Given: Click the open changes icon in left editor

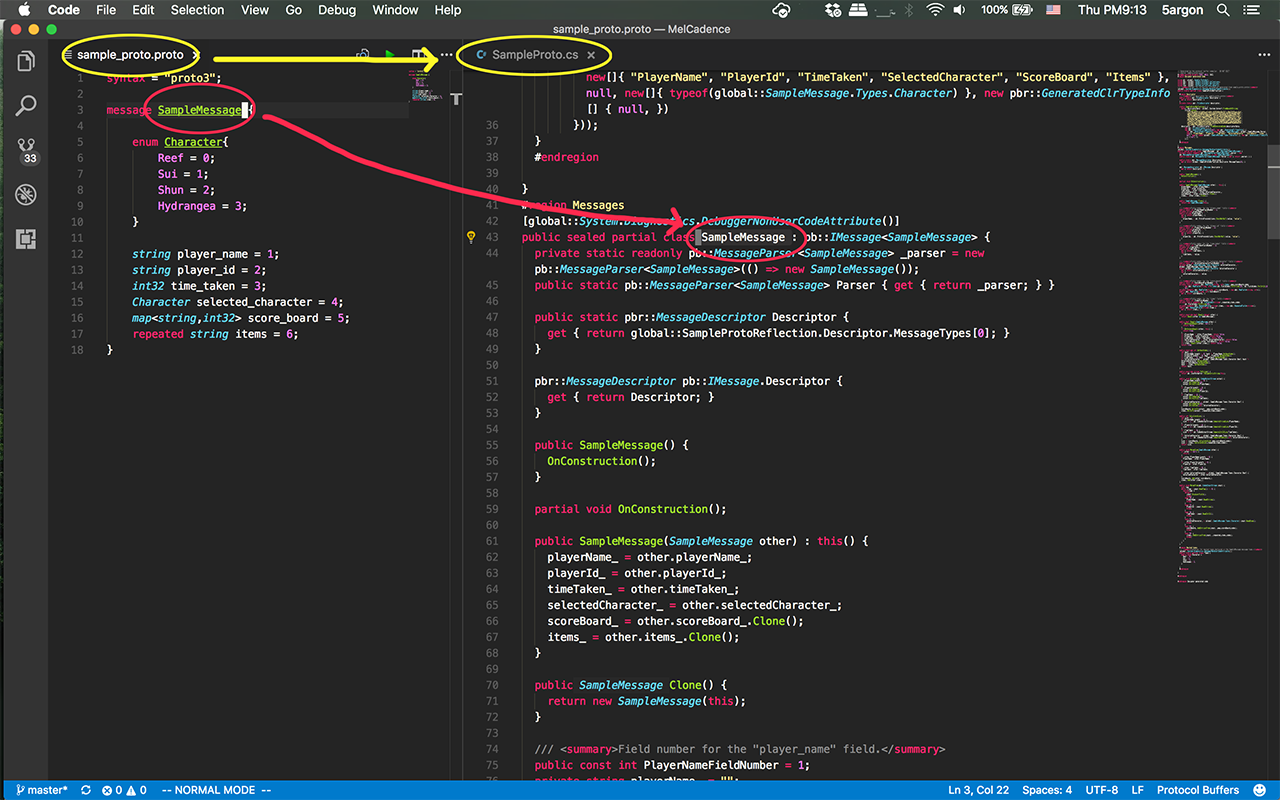Looking at the screenshot, I should tap(364, 55).
